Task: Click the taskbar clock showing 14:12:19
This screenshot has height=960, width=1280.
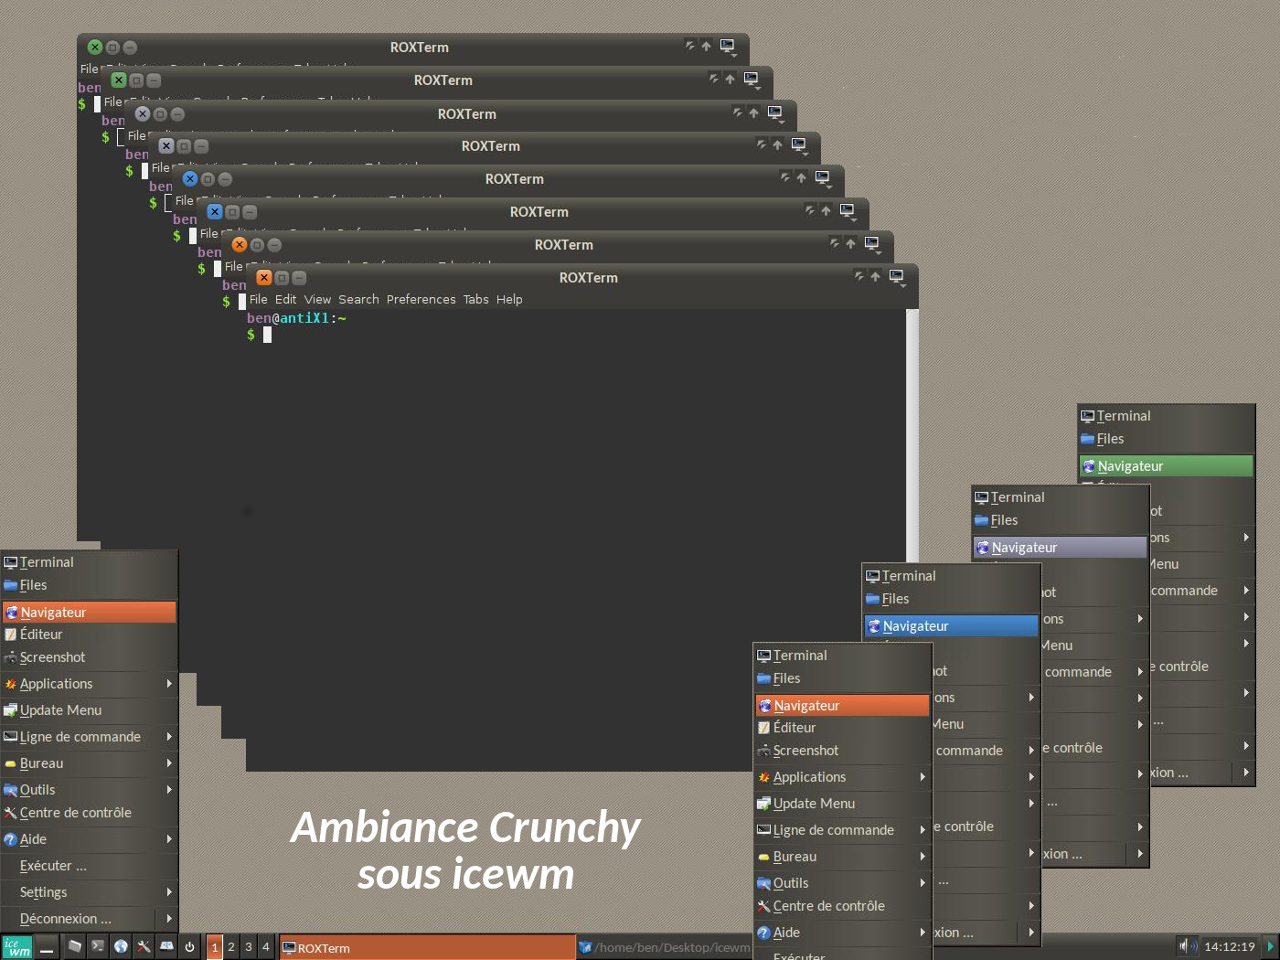Action: tap(1229, 947)
